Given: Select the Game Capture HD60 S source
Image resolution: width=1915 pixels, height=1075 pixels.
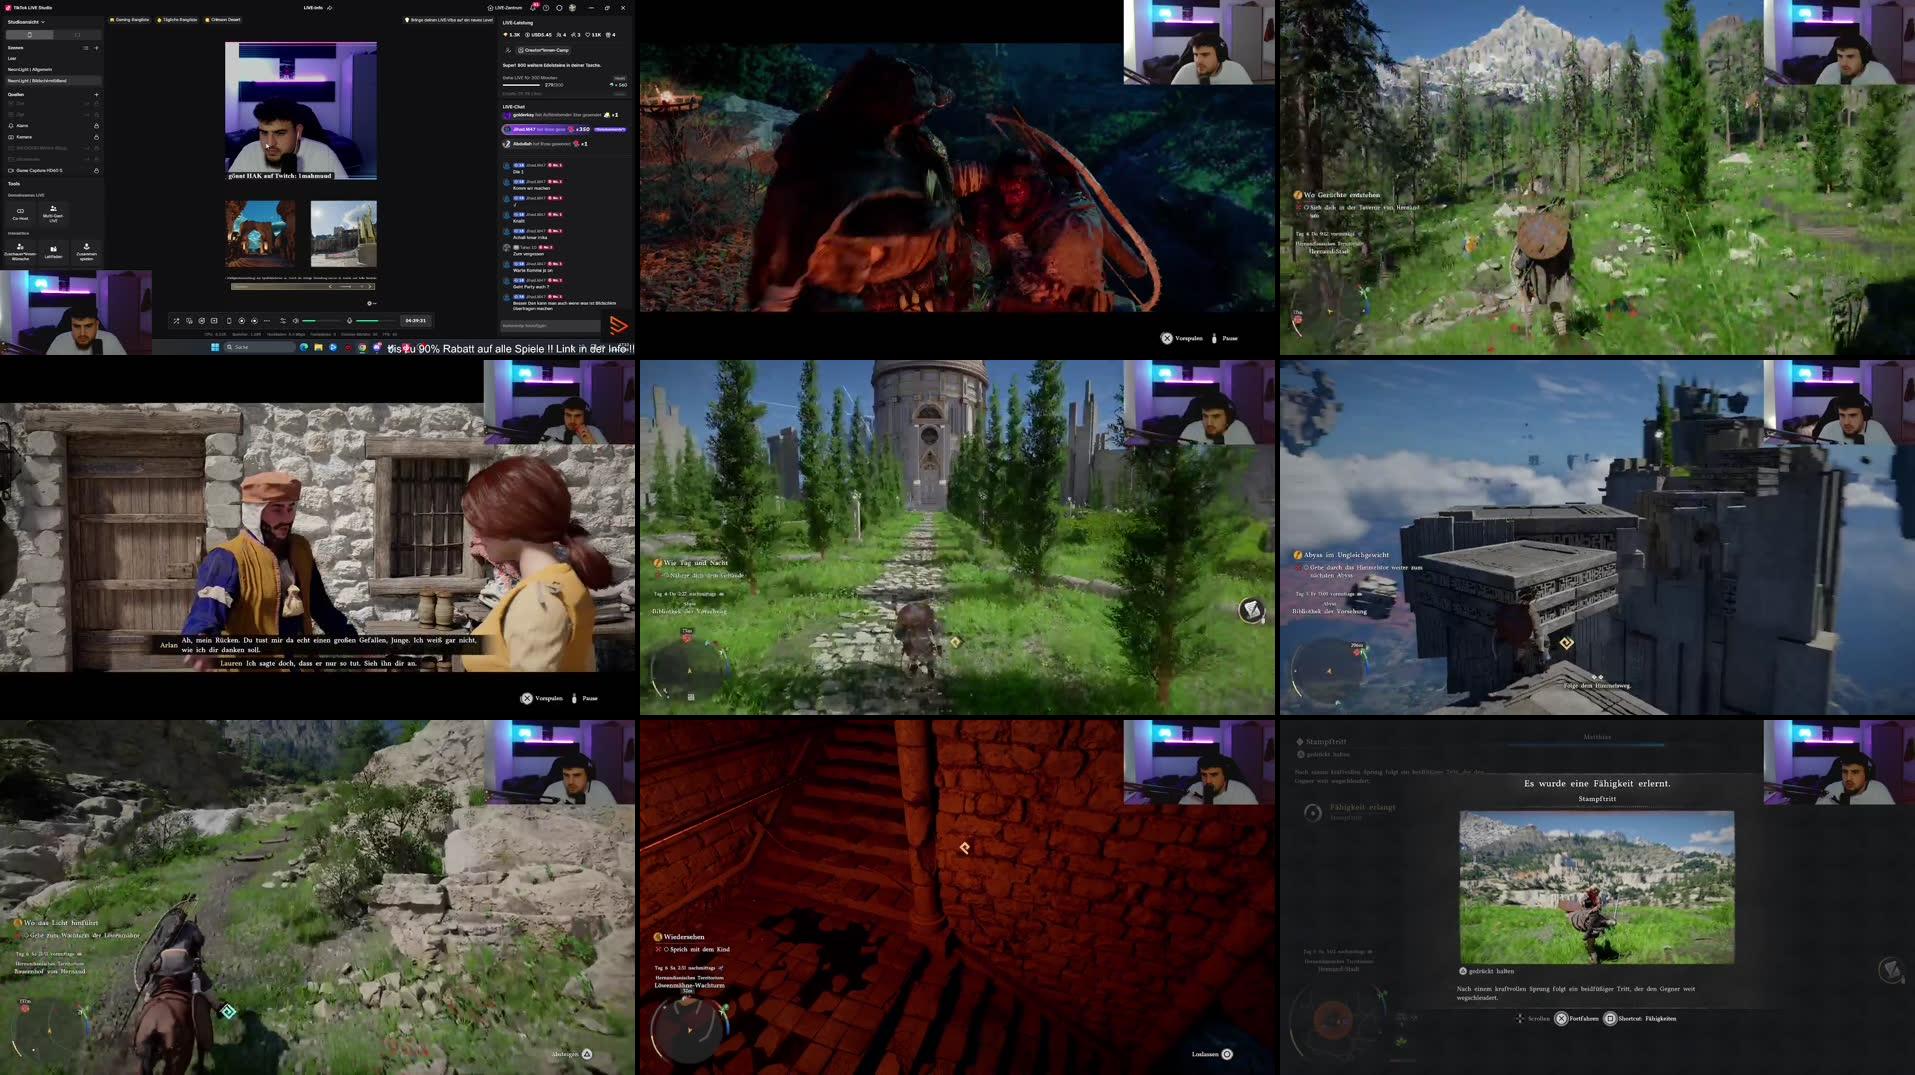Looking at the screenshot, I should point(52,170).
